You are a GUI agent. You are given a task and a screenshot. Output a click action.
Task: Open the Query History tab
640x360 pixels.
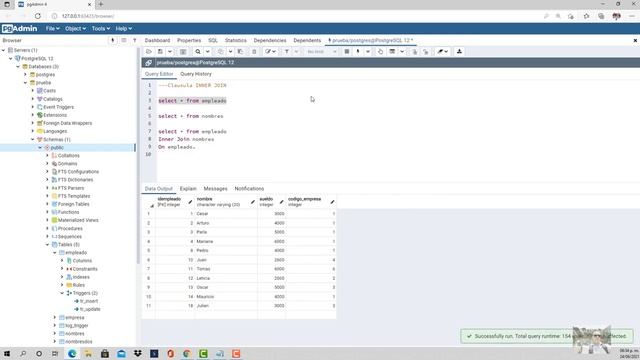(x=196, y=74)
